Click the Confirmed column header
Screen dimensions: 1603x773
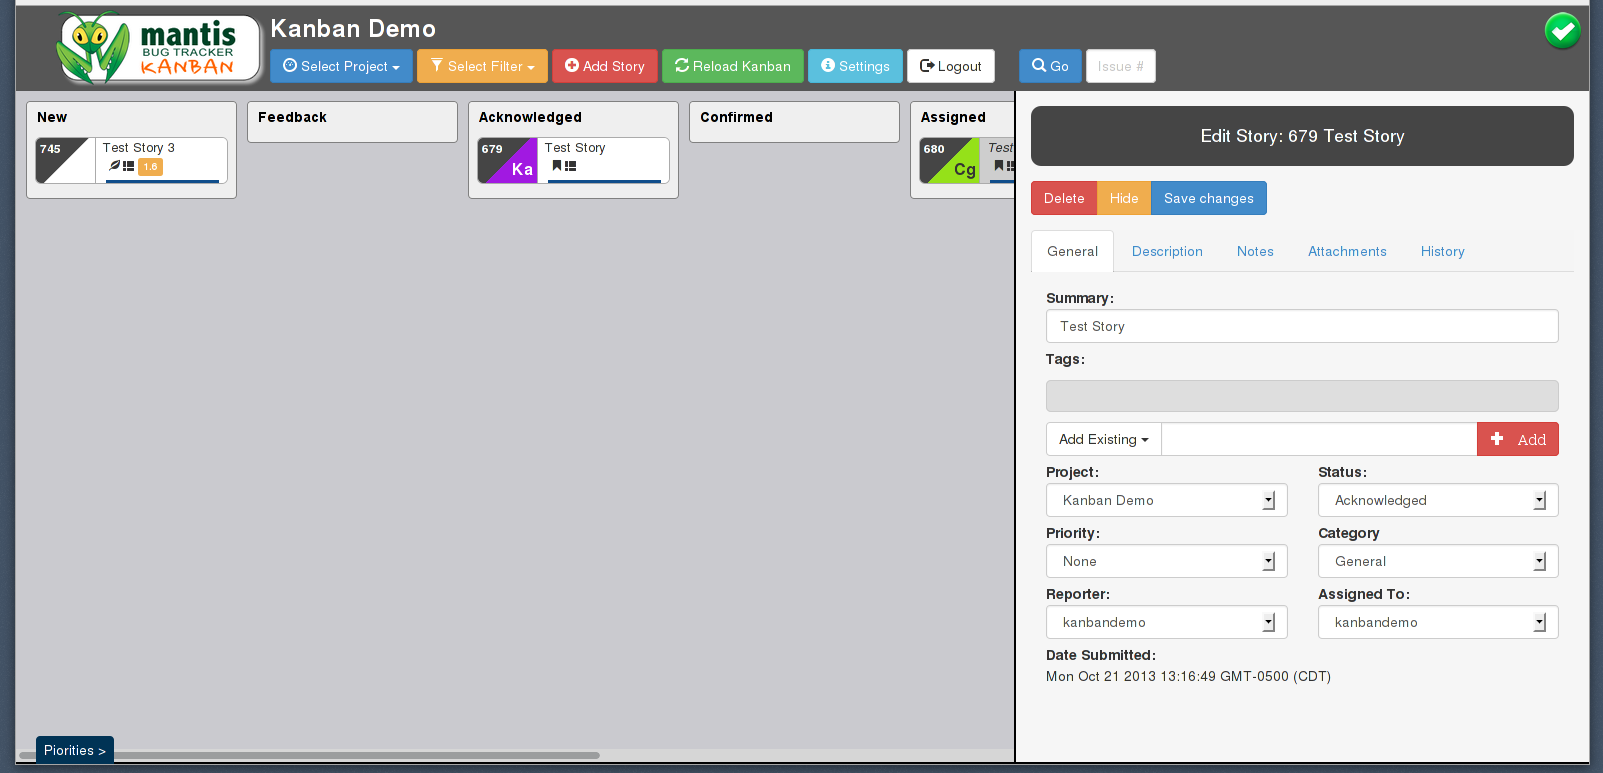click(x=736, y=117)
